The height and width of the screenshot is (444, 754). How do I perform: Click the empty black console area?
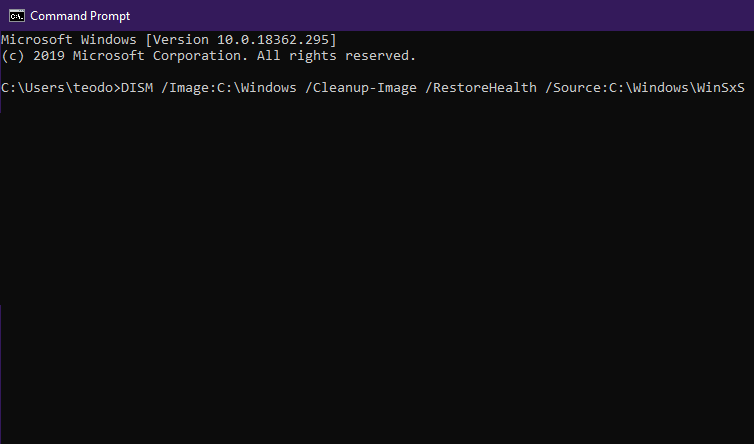pos(377,269)
